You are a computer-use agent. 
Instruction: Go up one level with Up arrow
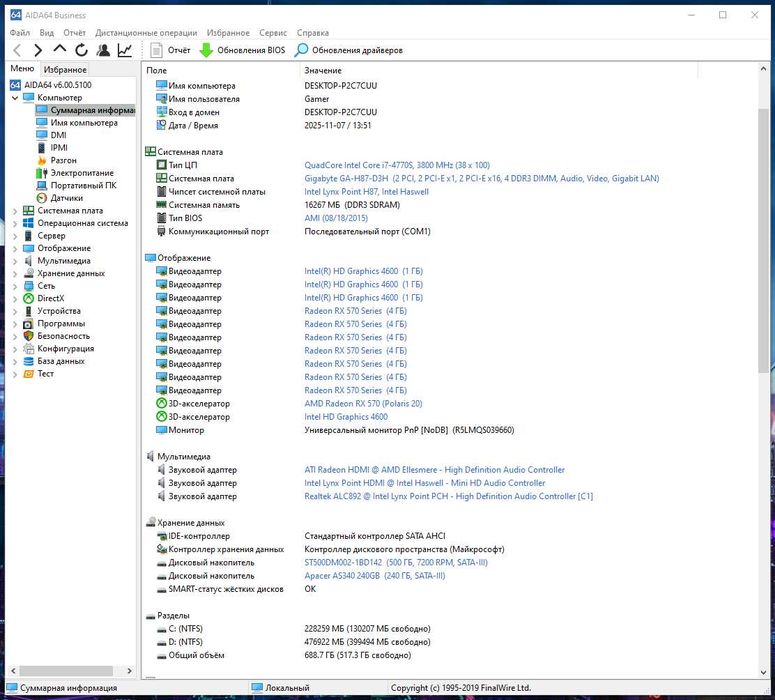pyautogui.click(x=60, y=50)
